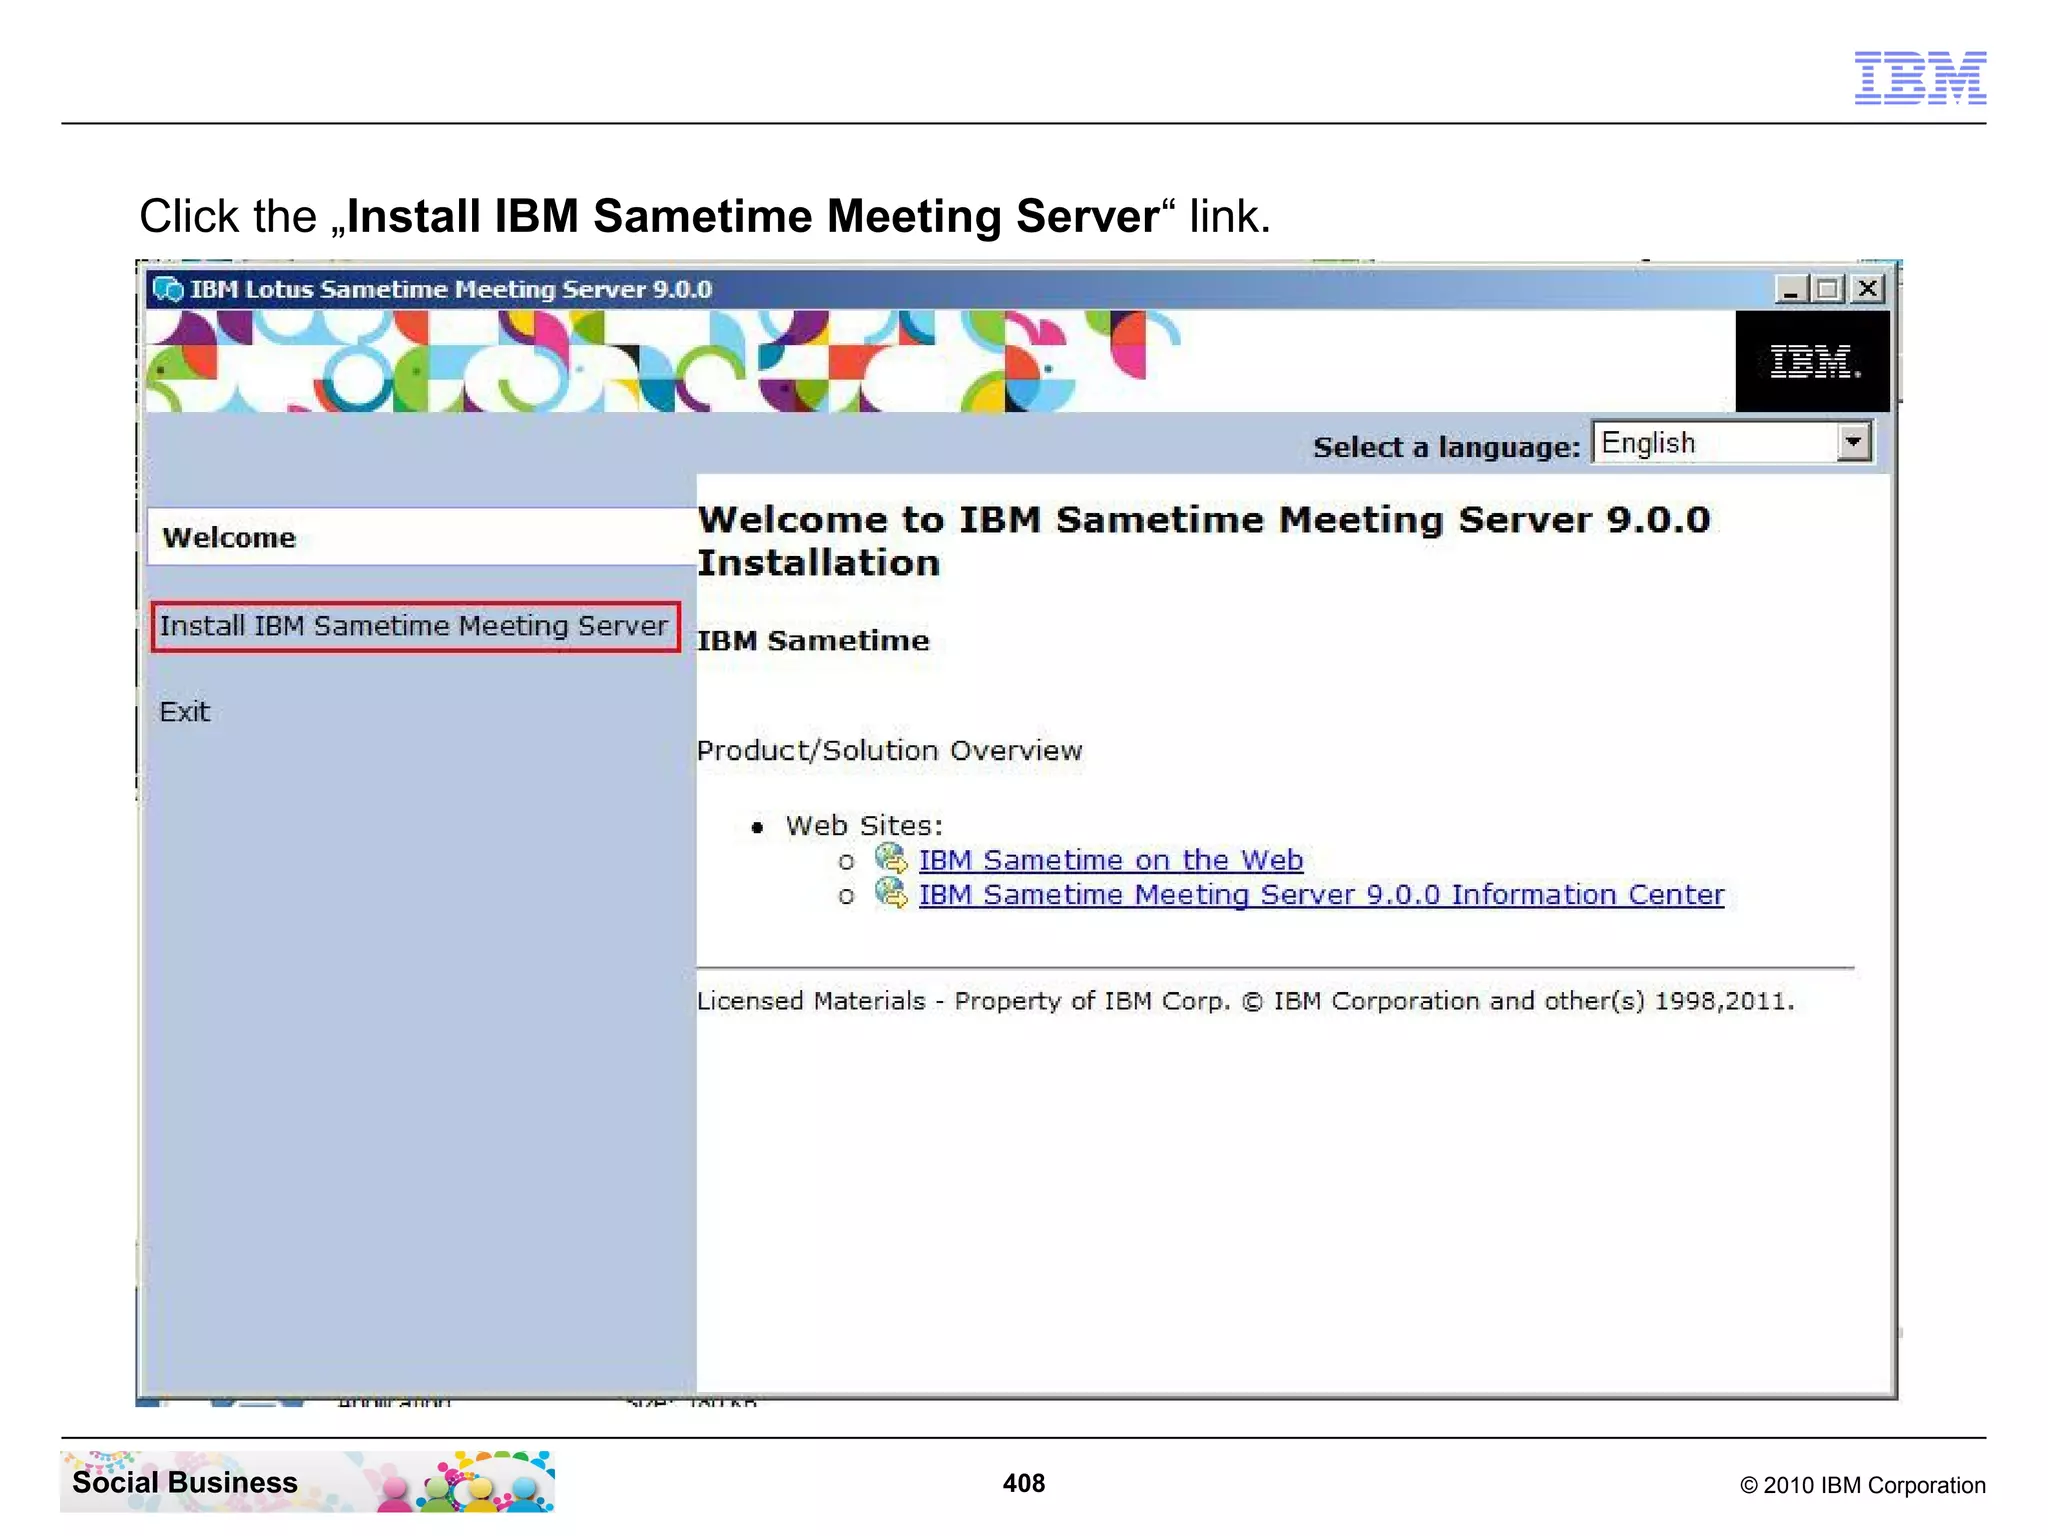Open the IBM Sametime on the Web link
Image resolution: width=2048 pixels, height=1536 pixels.
point(1110,861)
